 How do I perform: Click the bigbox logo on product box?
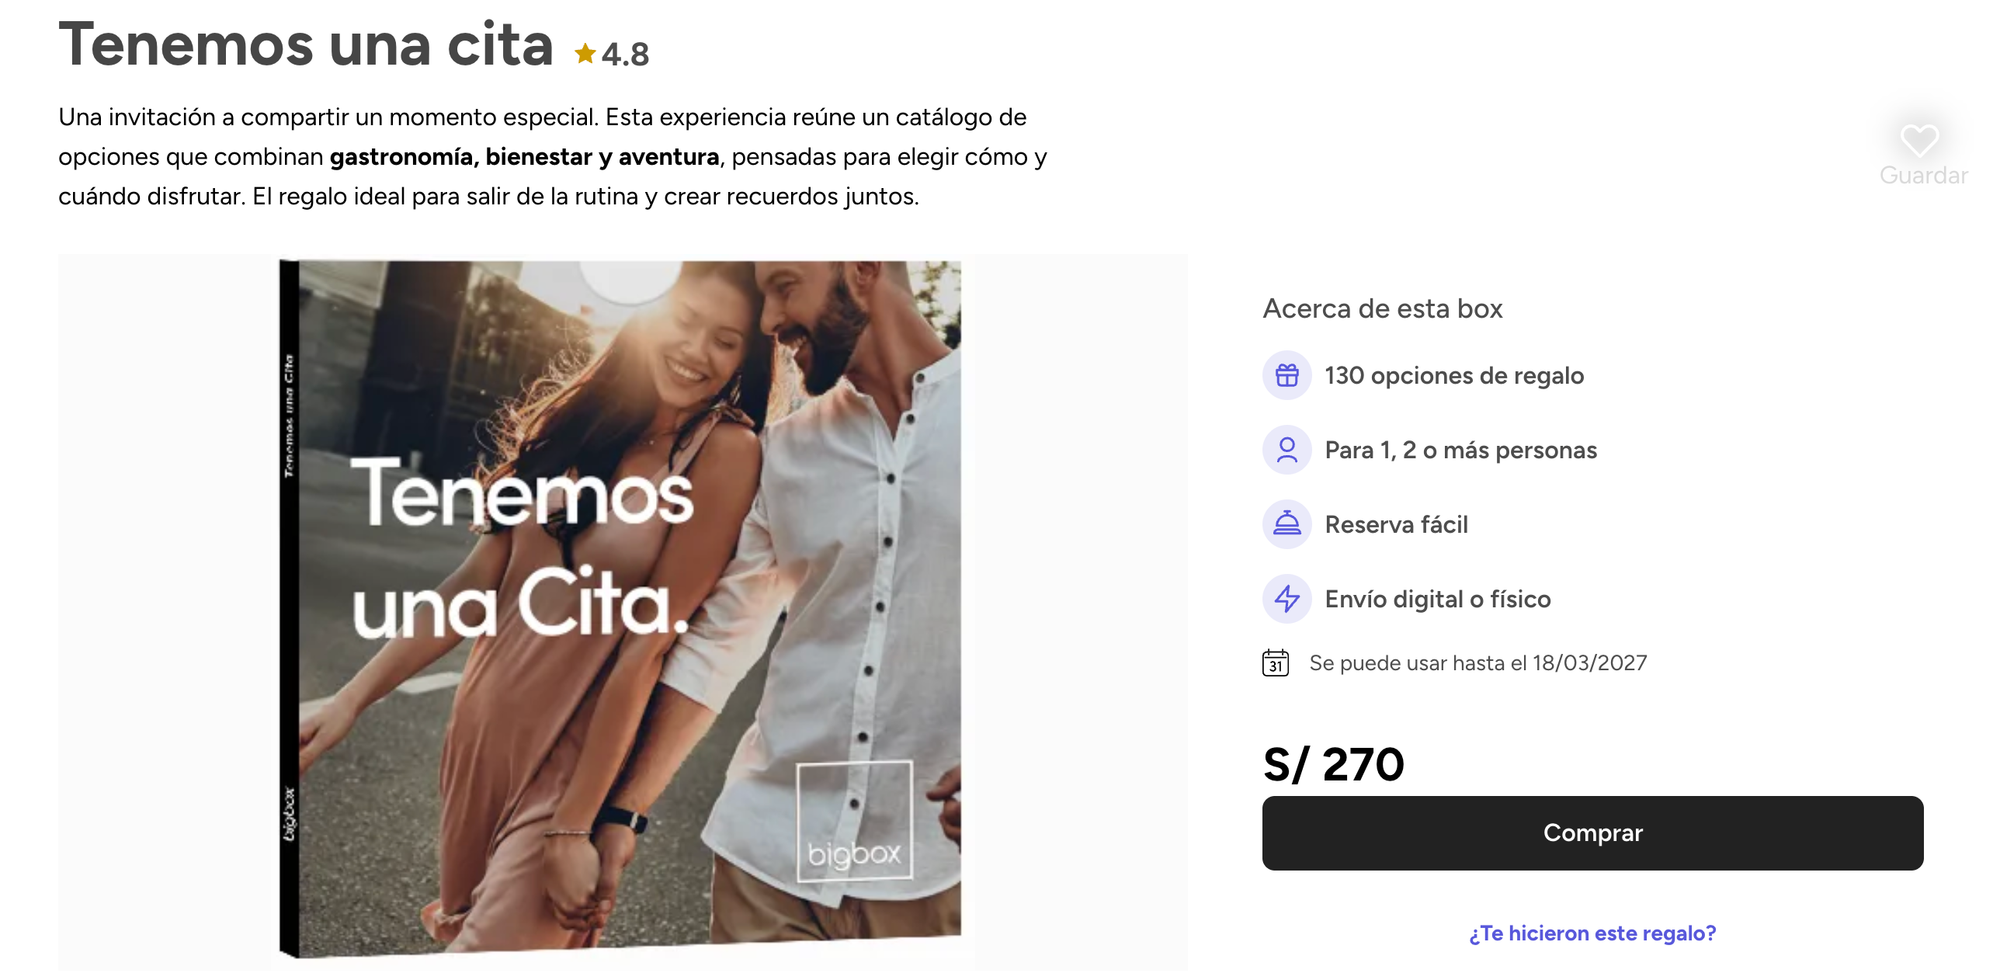coord(854,822)
